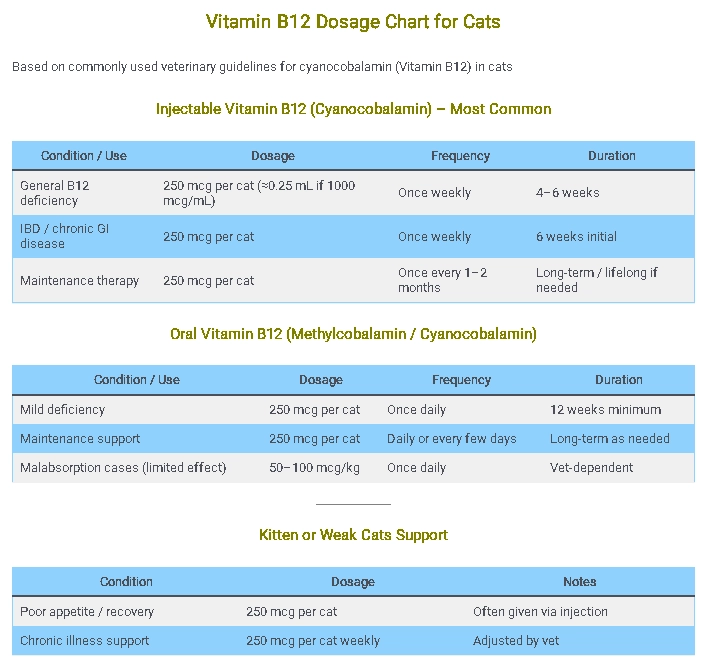Select the 'Vet-dependent' cell

[591, 468]
